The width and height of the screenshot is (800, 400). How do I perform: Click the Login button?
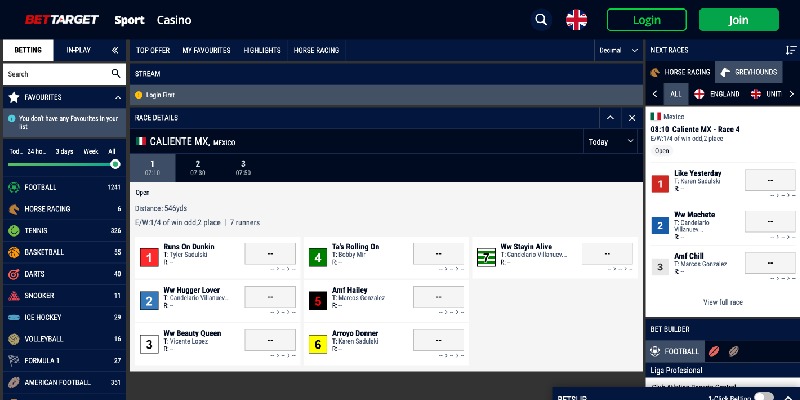tap(646, 20)
